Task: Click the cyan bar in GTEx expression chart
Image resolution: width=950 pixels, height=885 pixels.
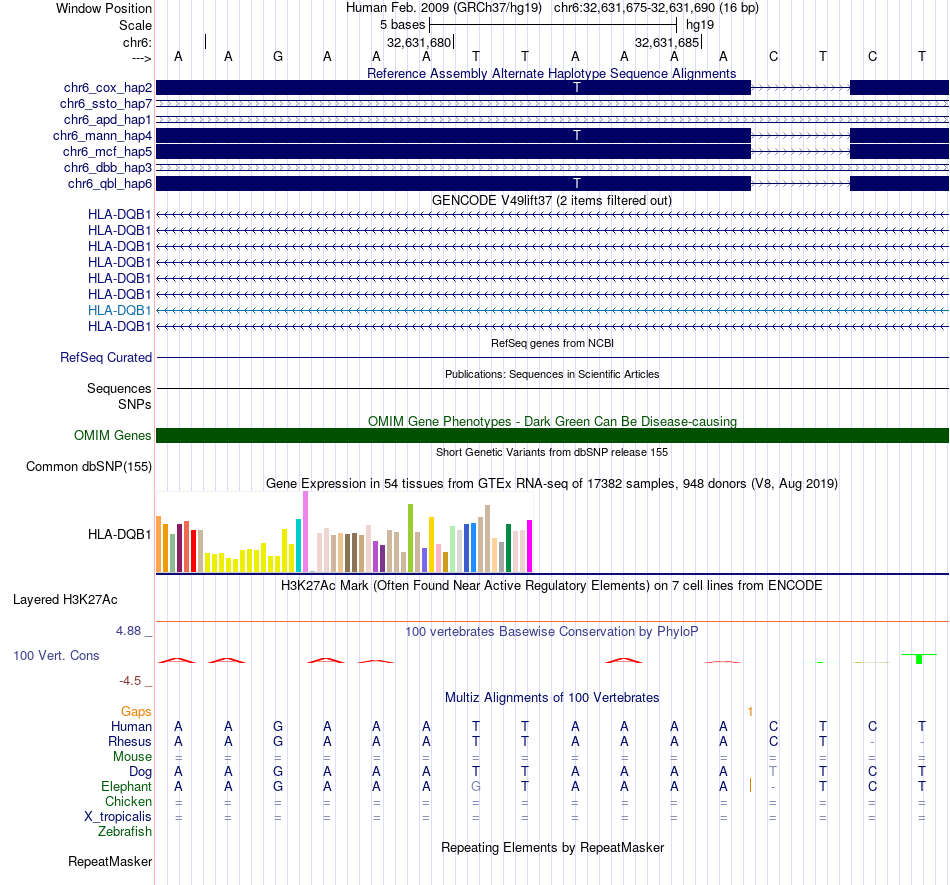Action: (299, 545)
